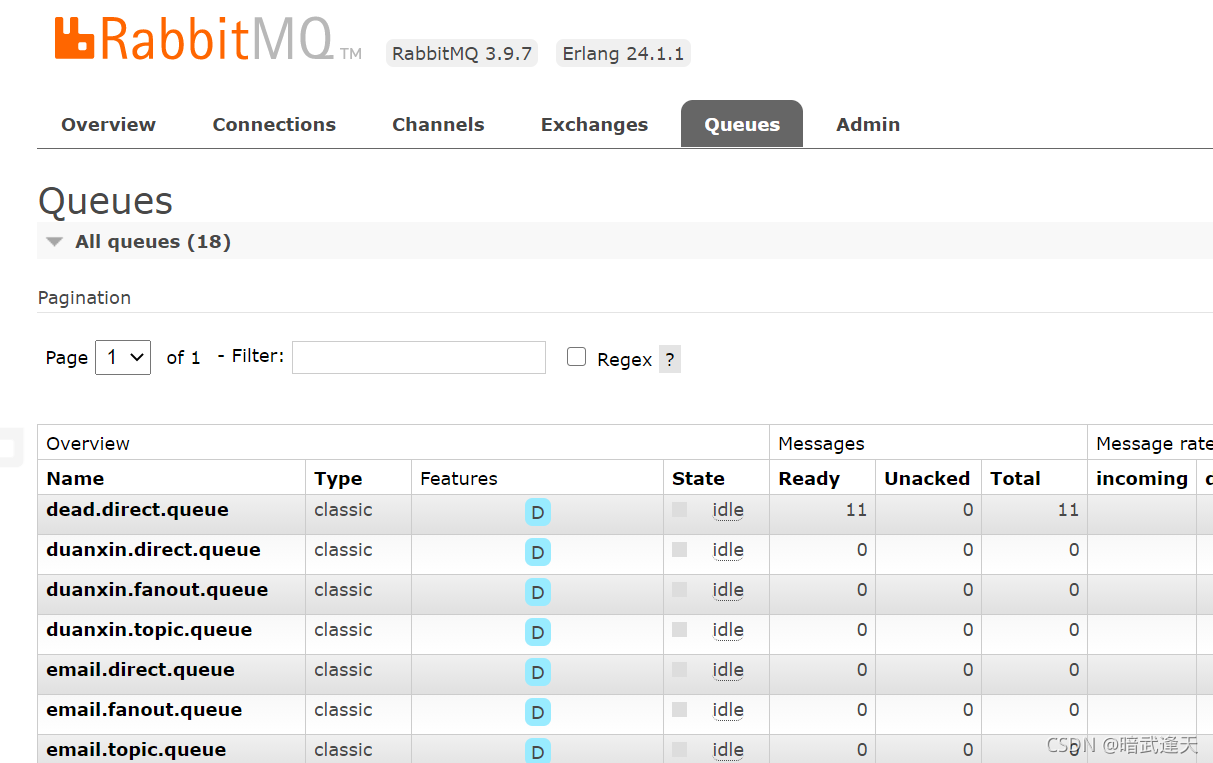Click the idle state of email.direct.queue
Image resolution: width=1213 pixels, height=763 pixels.
click(728, 670)
